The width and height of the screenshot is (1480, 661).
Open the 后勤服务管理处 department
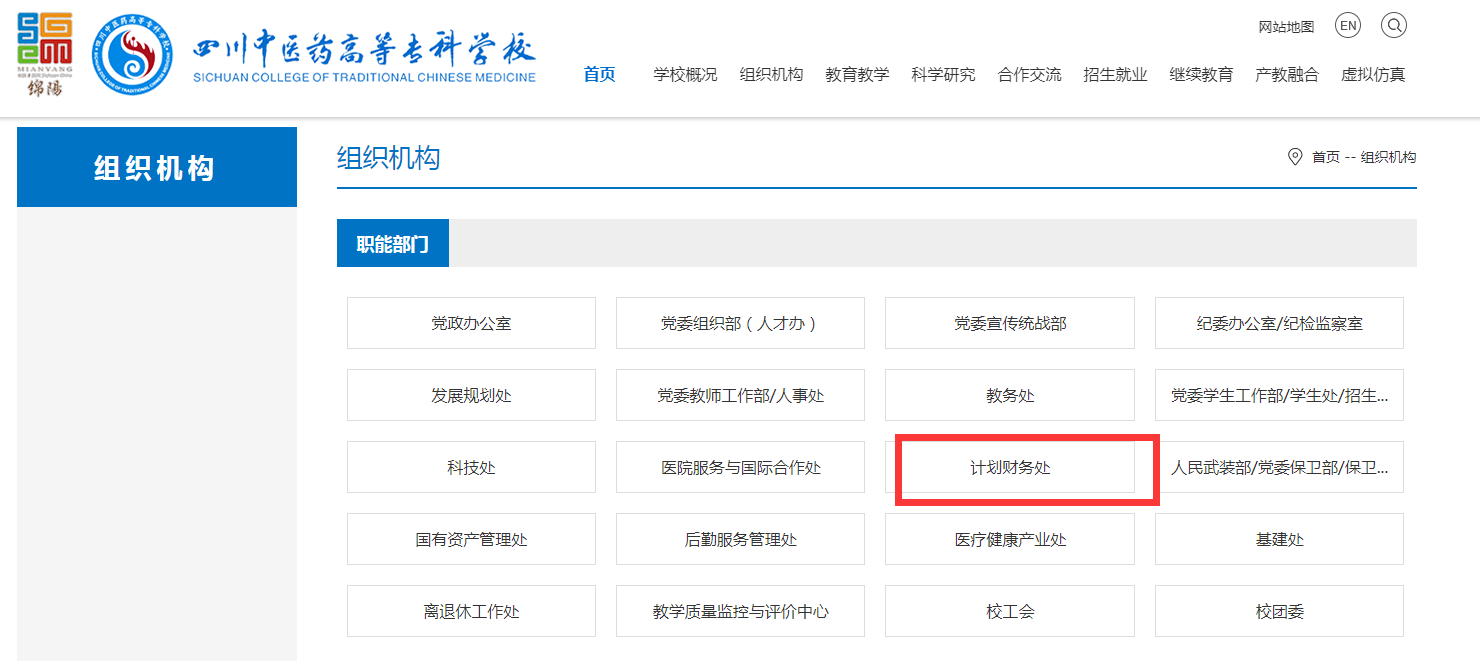pyautogui.click(x=740, y=540)
